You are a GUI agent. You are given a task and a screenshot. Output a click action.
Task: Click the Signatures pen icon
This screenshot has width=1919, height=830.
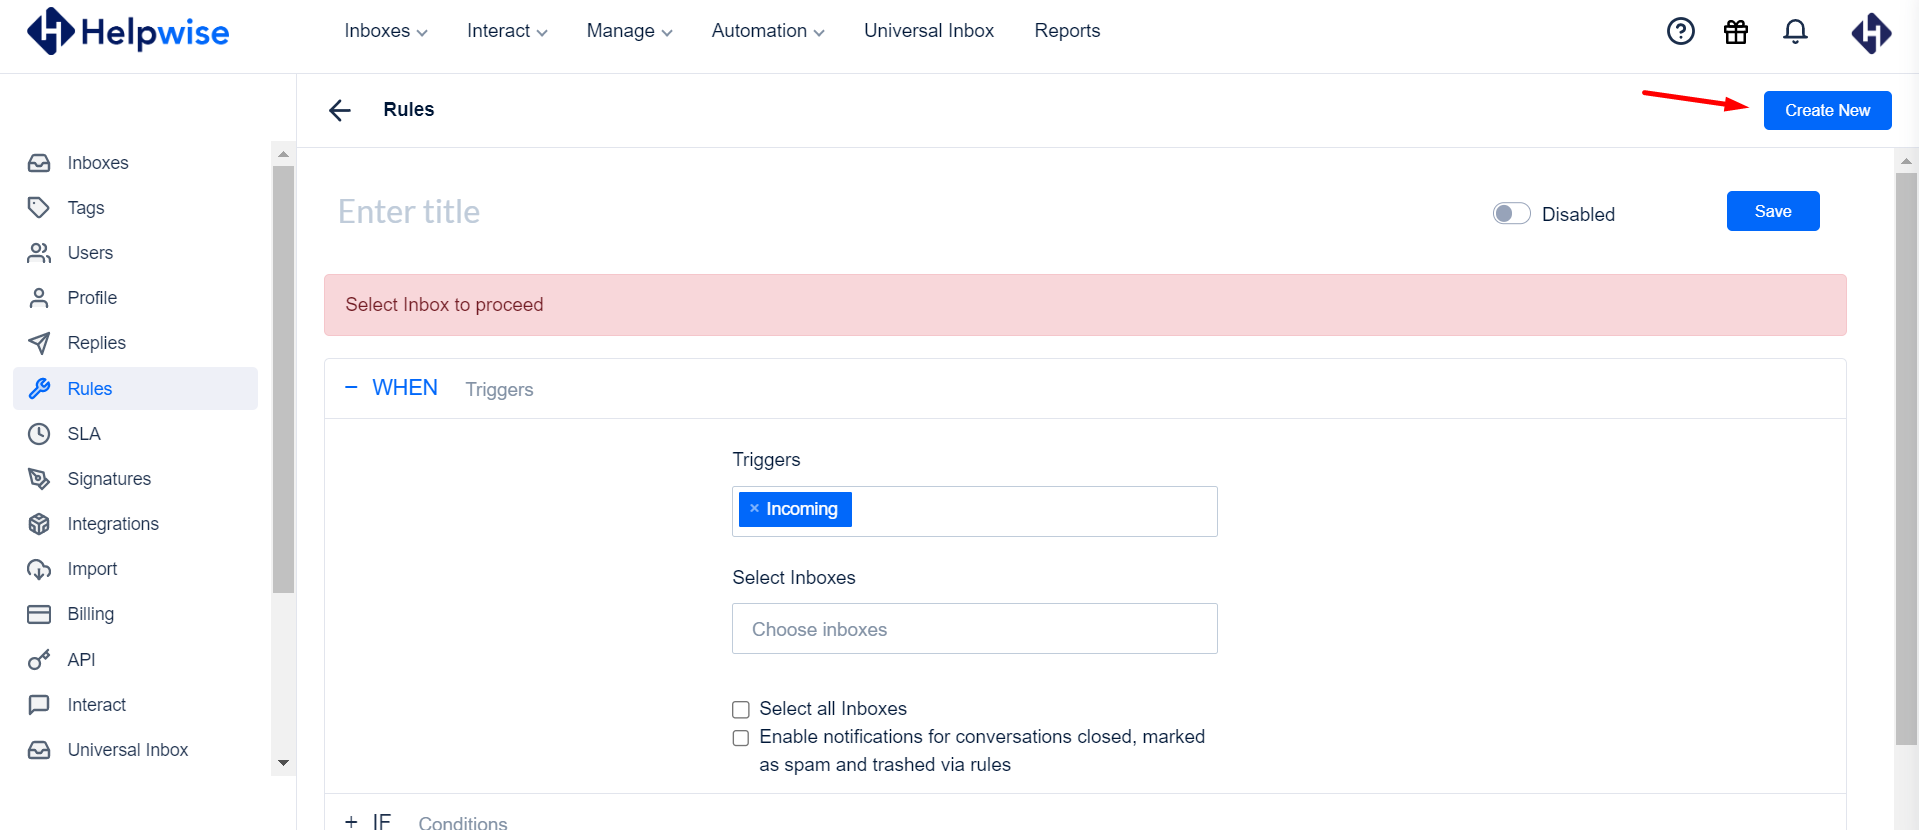[39, 479]
